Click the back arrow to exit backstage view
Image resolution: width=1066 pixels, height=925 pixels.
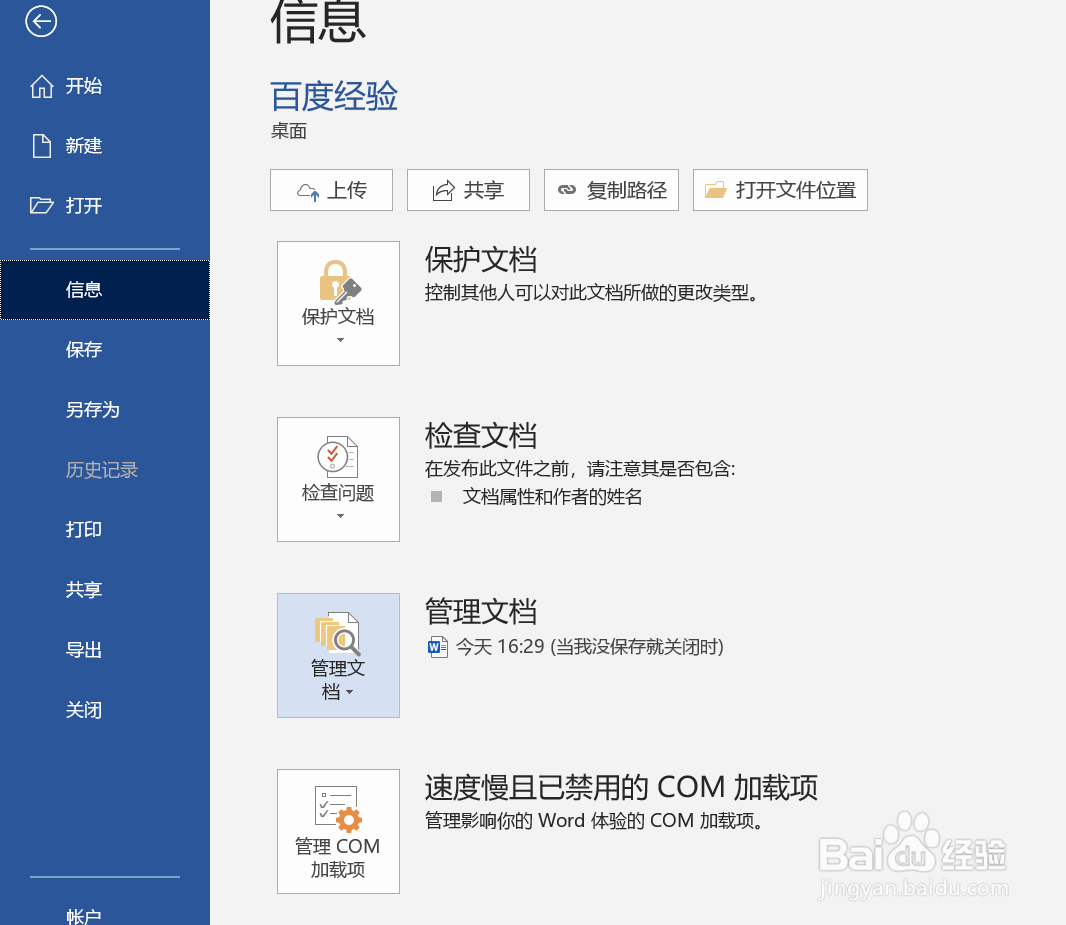pyautogui.click(x=40, y=21)
